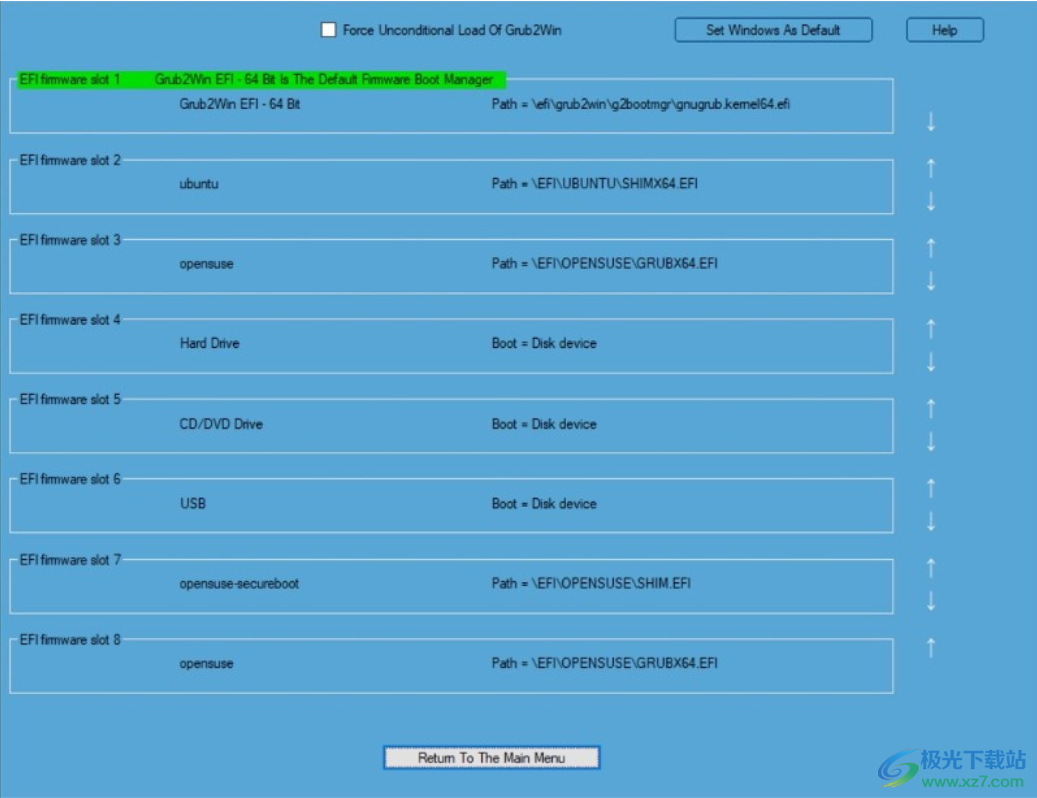Move Hard Drive slot 4 up
Viewport: 1037px width, 798px height.
[931, 329]
